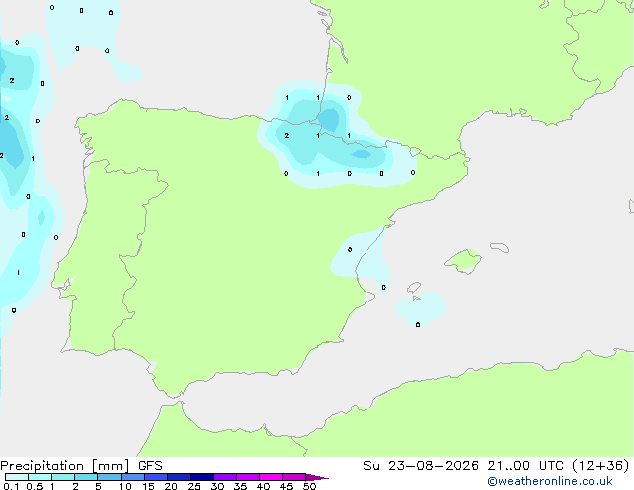Click the legend value "15"
Viewport: 634px width, 490px height.
(148, 486)
